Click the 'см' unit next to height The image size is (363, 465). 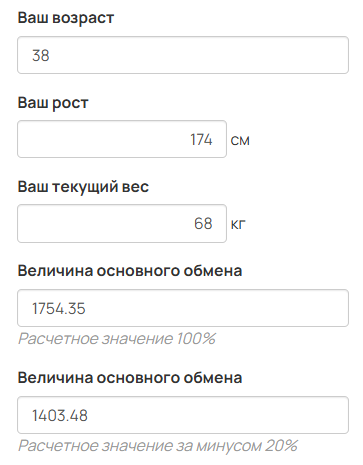coord(240,140)
